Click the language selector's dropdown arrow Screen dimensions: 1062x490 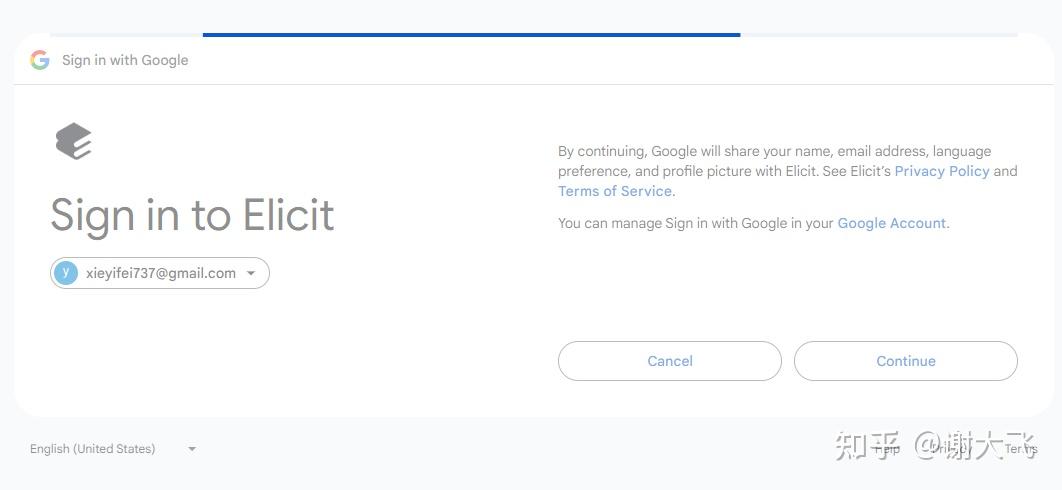tap(192, 449)
